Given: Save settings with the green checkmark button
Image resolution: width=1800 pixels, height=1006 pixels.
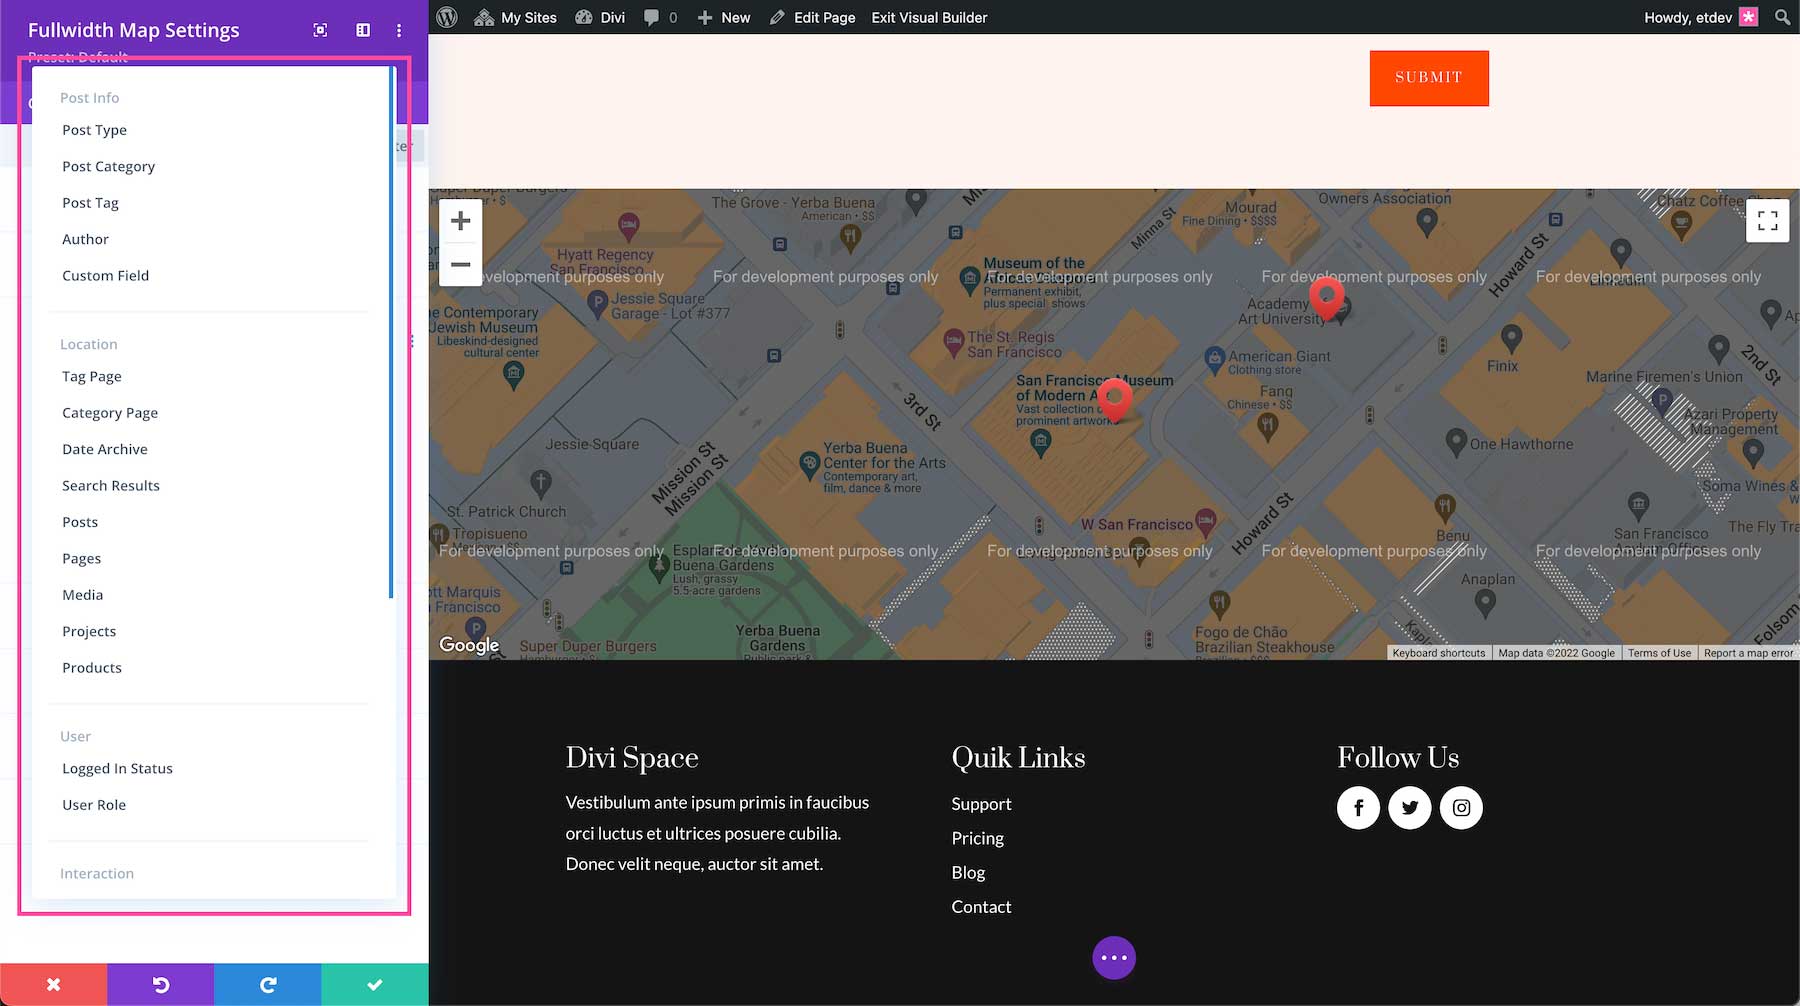Looking at the screenshot, I should tap(374, 984).
